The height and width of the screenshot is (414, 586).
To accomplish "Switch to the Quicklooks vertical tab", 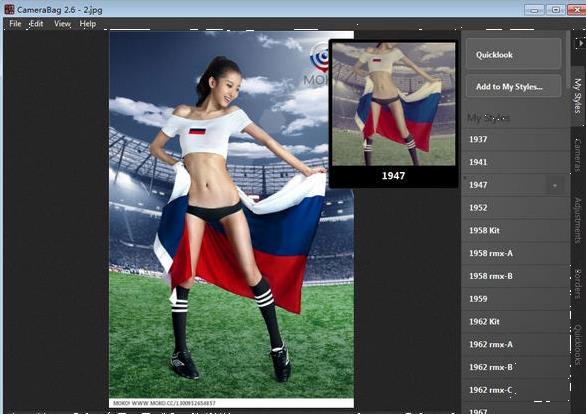I will coord(578,345).
